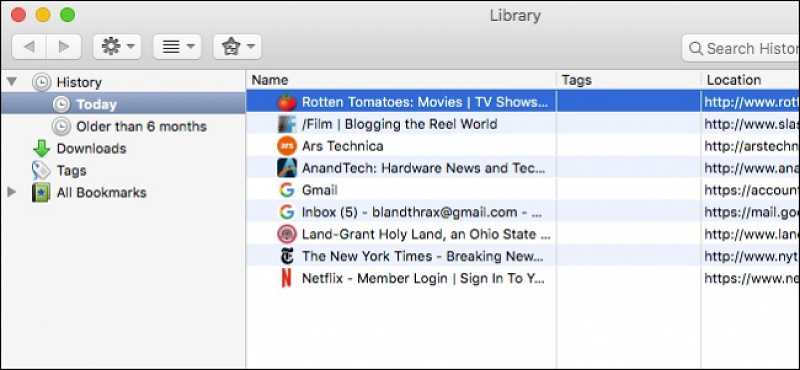This screenshot has width=800, height=370.
Task: Click the http://www.nyt location cell
Action: (751, 256)
